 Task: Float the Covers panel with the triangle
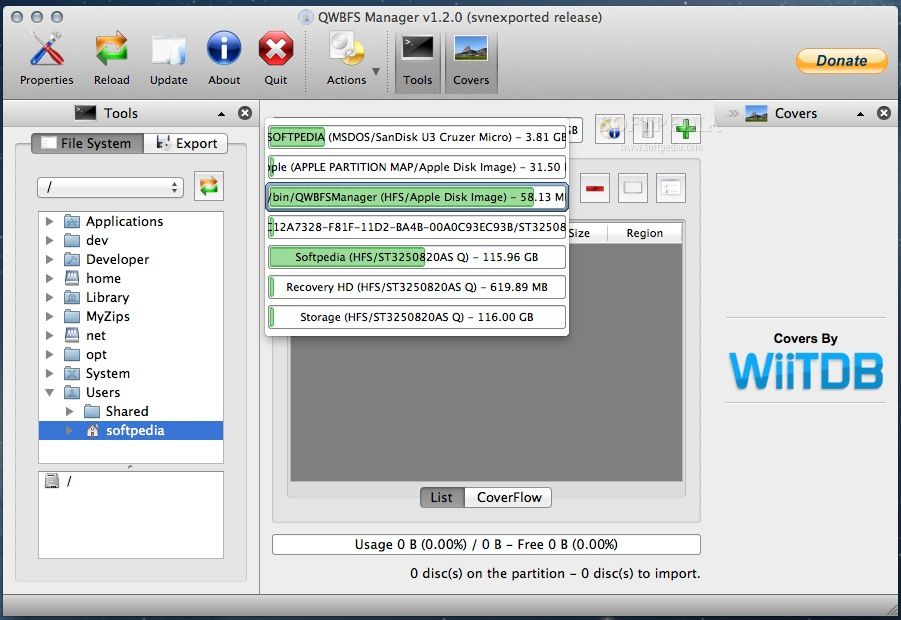pos(861,114)
